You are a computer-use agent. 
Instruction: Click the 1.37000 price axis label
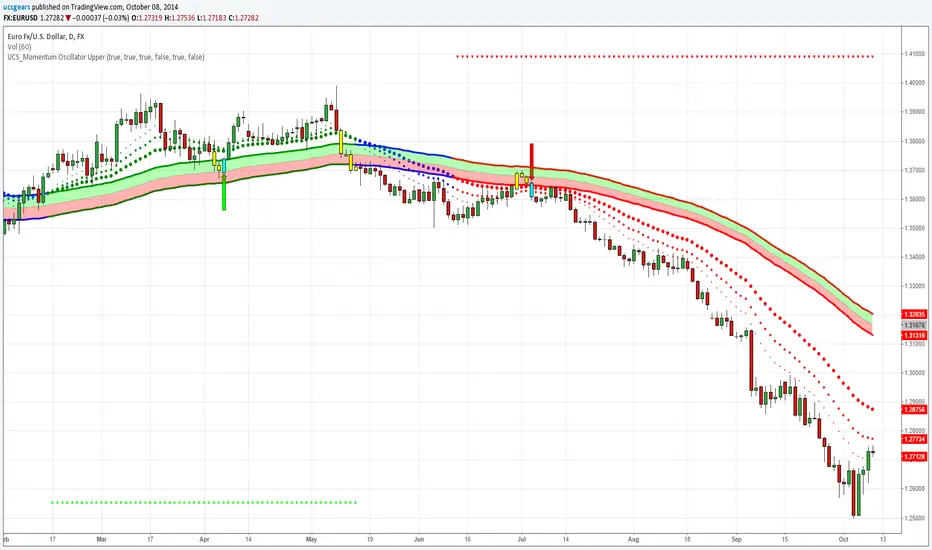tap(914, 171)
